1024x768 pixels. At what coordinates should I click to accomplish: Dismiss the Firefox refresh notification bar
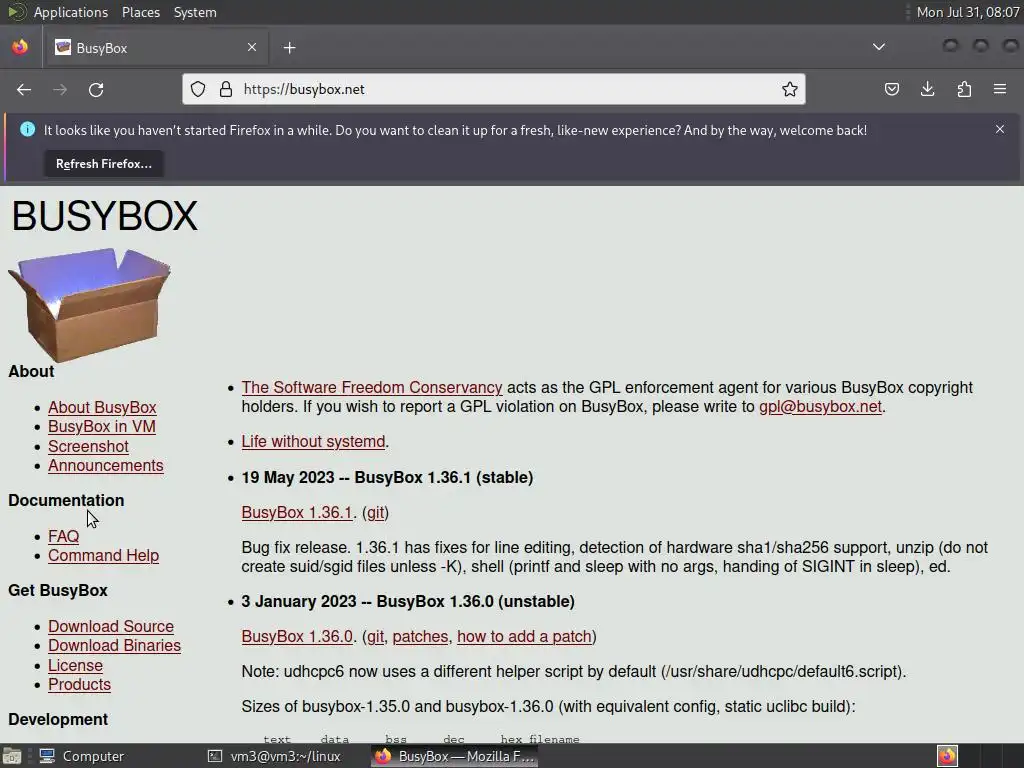(1000, 129)
